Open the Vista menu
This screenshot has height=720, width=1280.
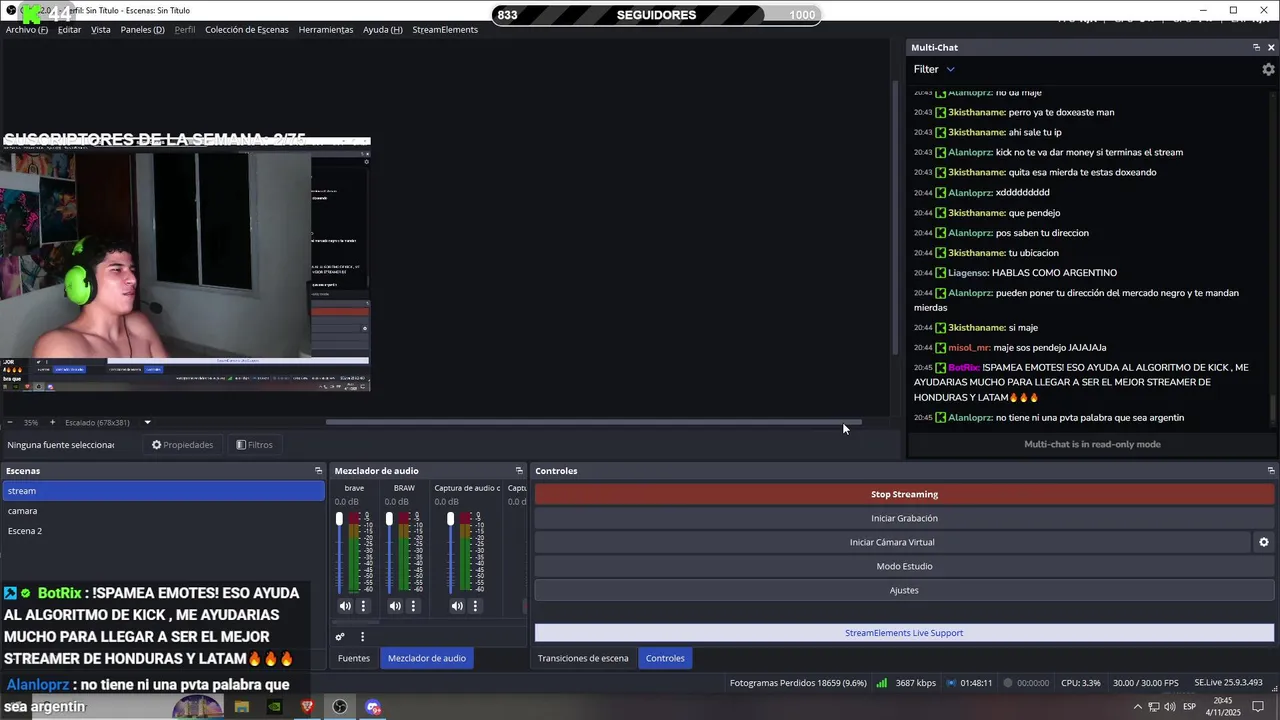[x=101, y=30]
